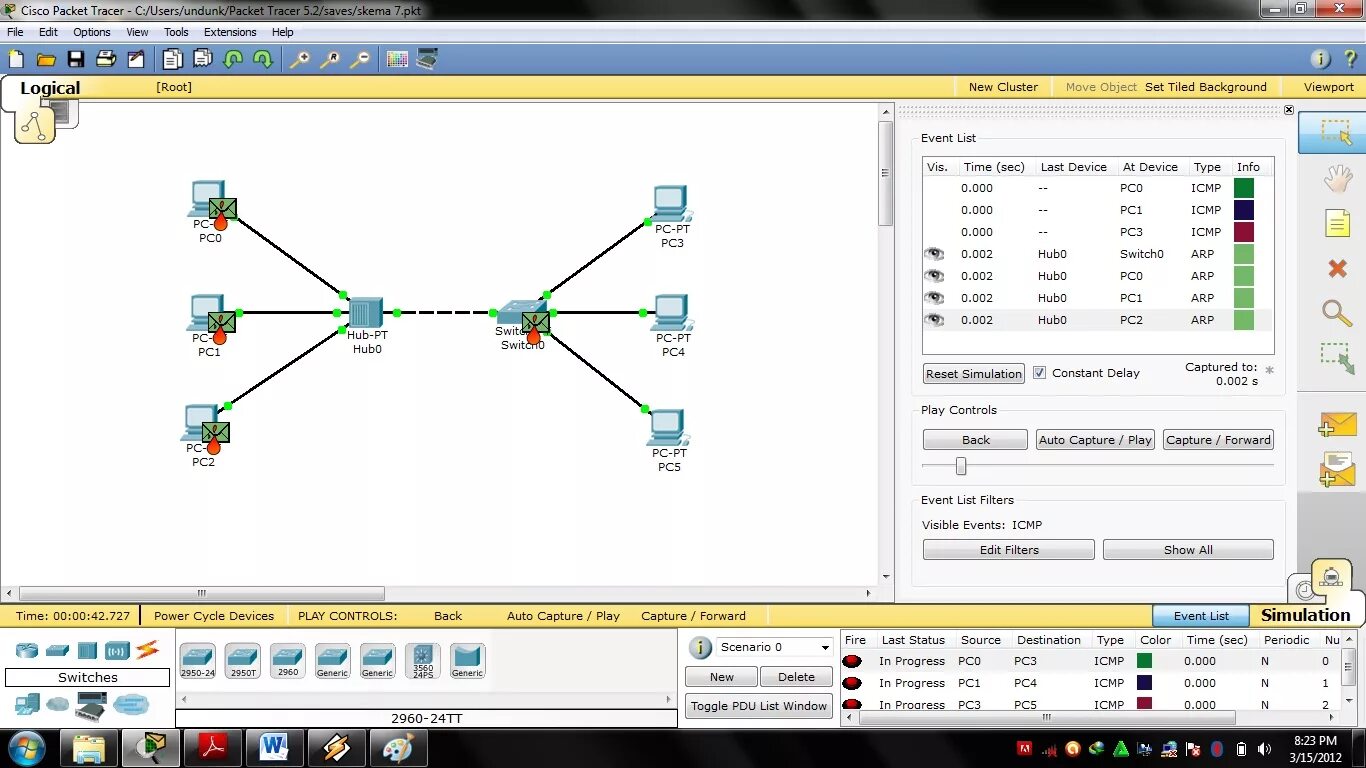
Task: Choose the Move Layout hand tool
Action: pyautogui.click(x=1337, y=179)
